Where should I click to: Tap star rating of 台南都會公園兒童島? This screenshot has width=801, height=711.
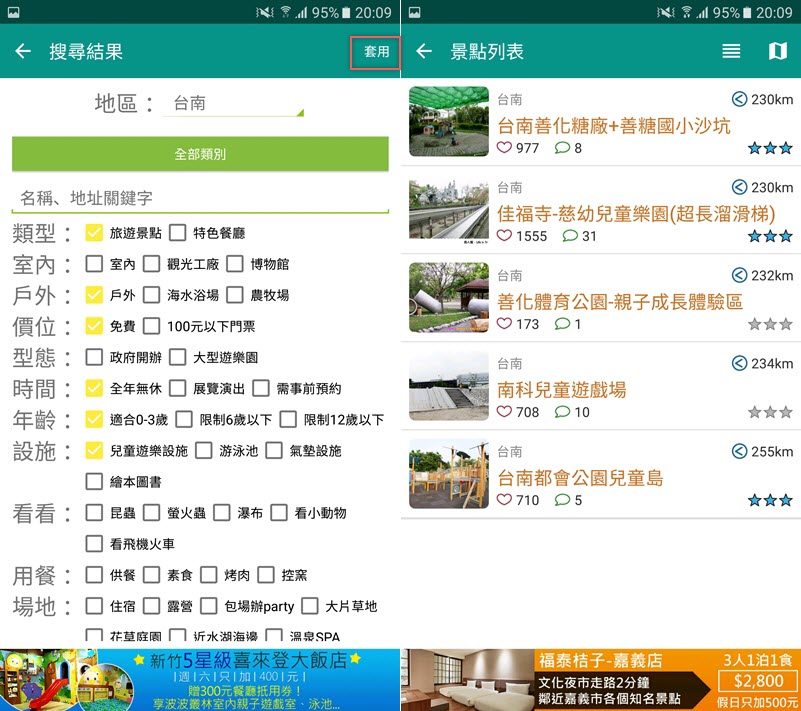tap(770, 500)
